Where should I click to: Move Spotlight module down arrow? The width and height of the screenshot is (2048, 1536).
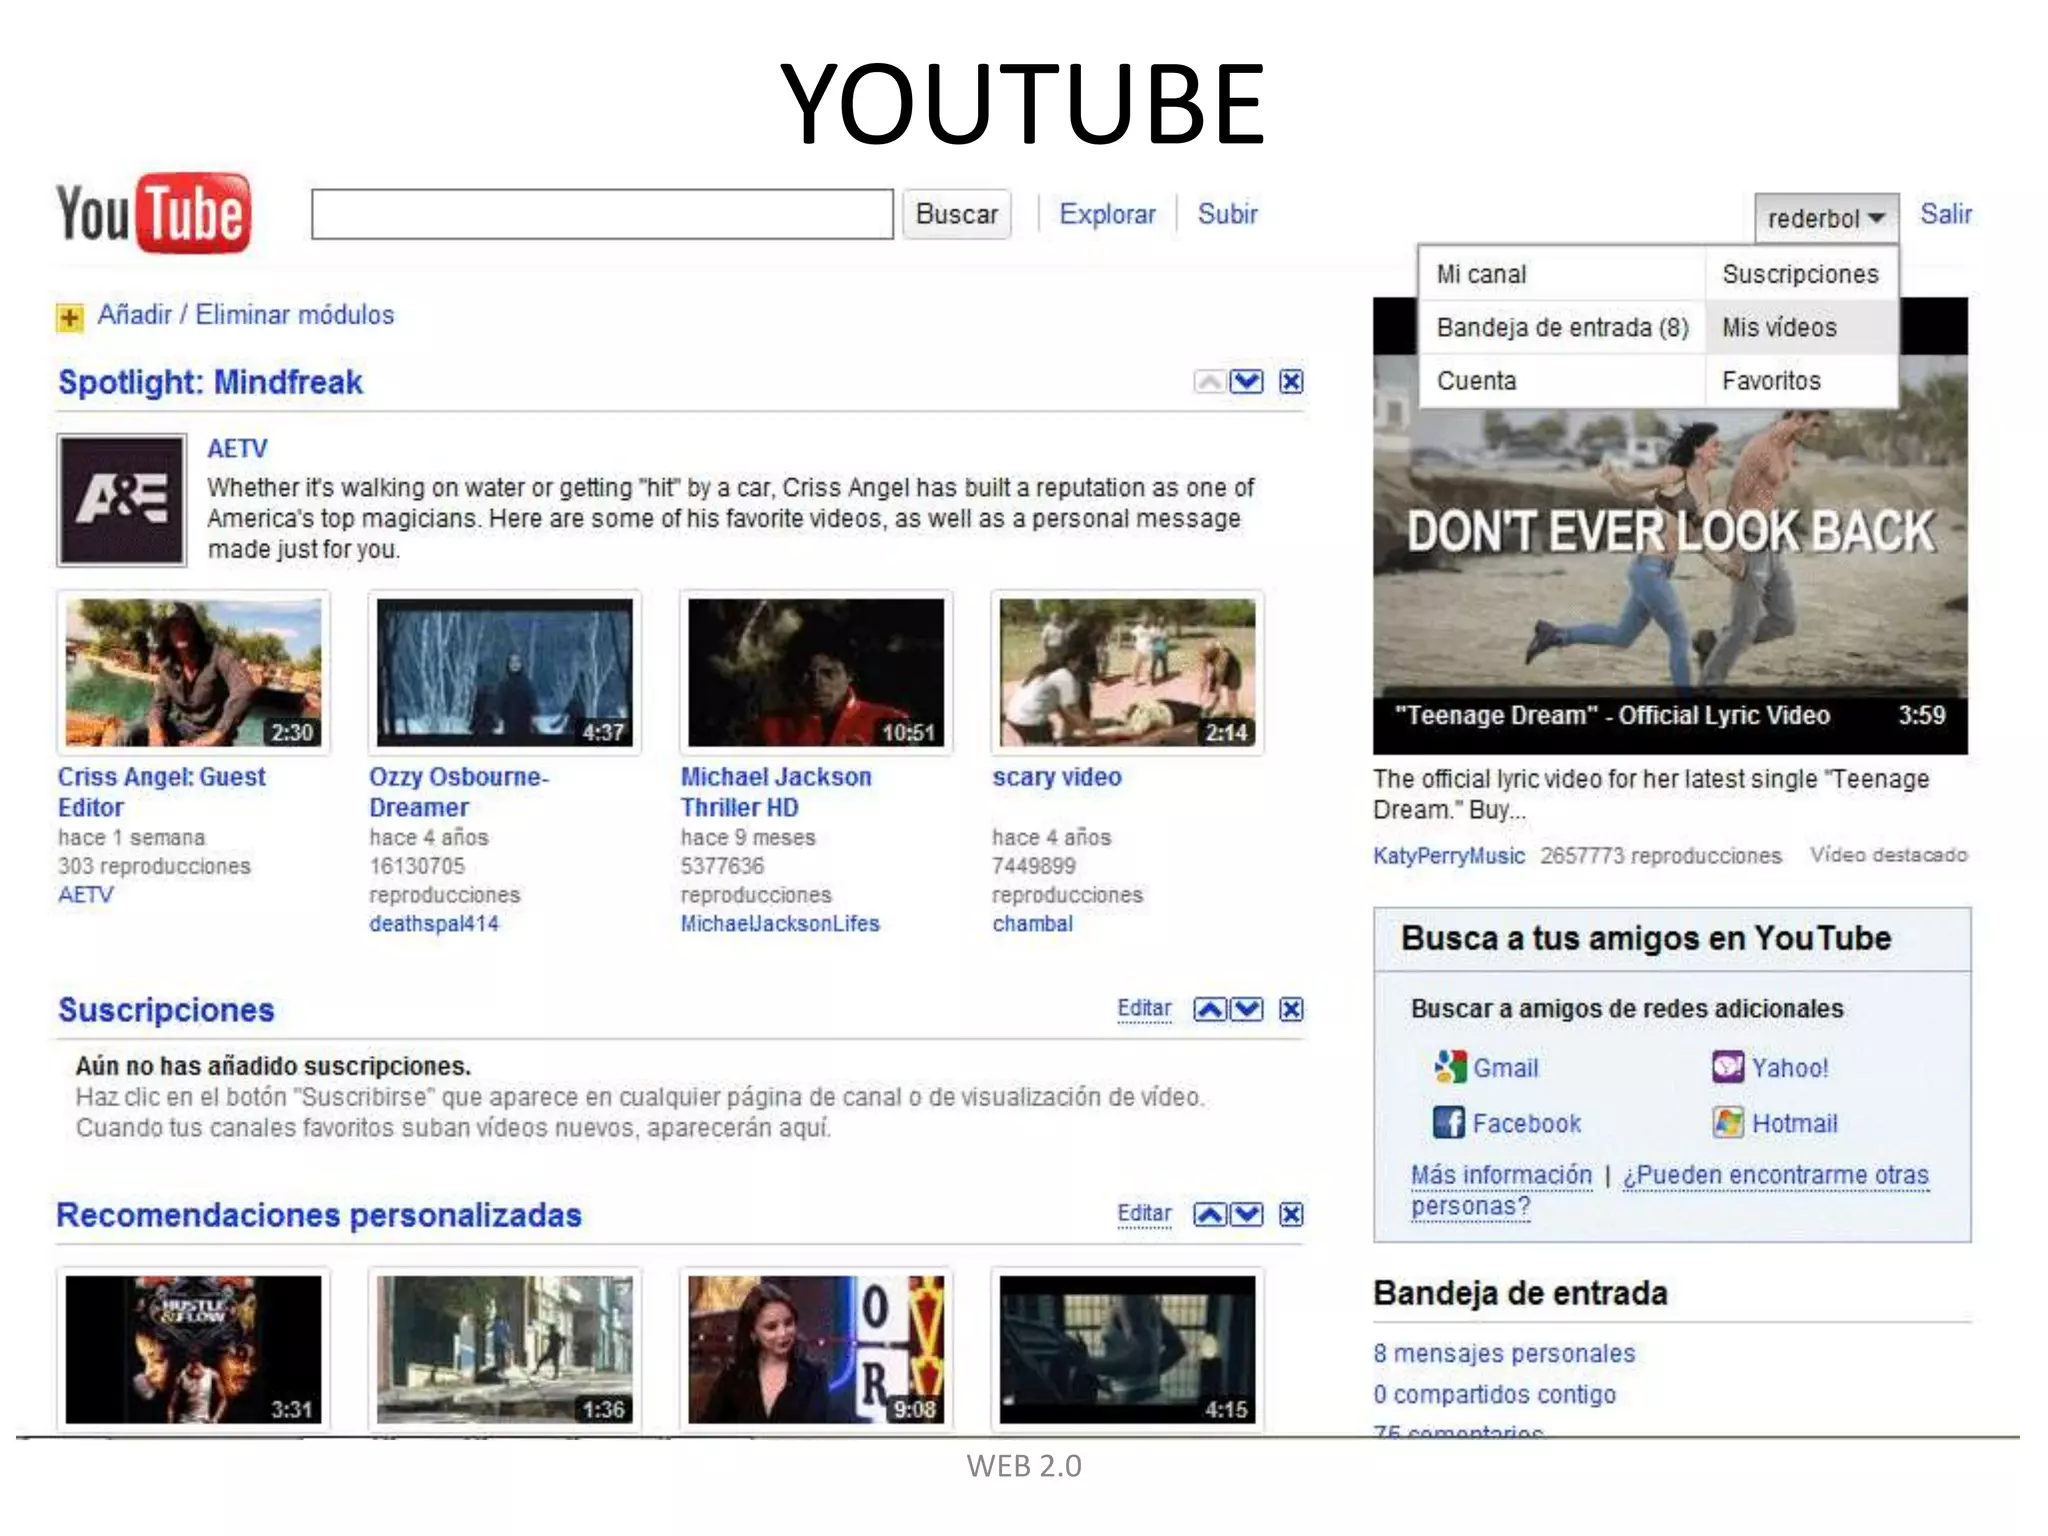click(x=1246, y=381)
